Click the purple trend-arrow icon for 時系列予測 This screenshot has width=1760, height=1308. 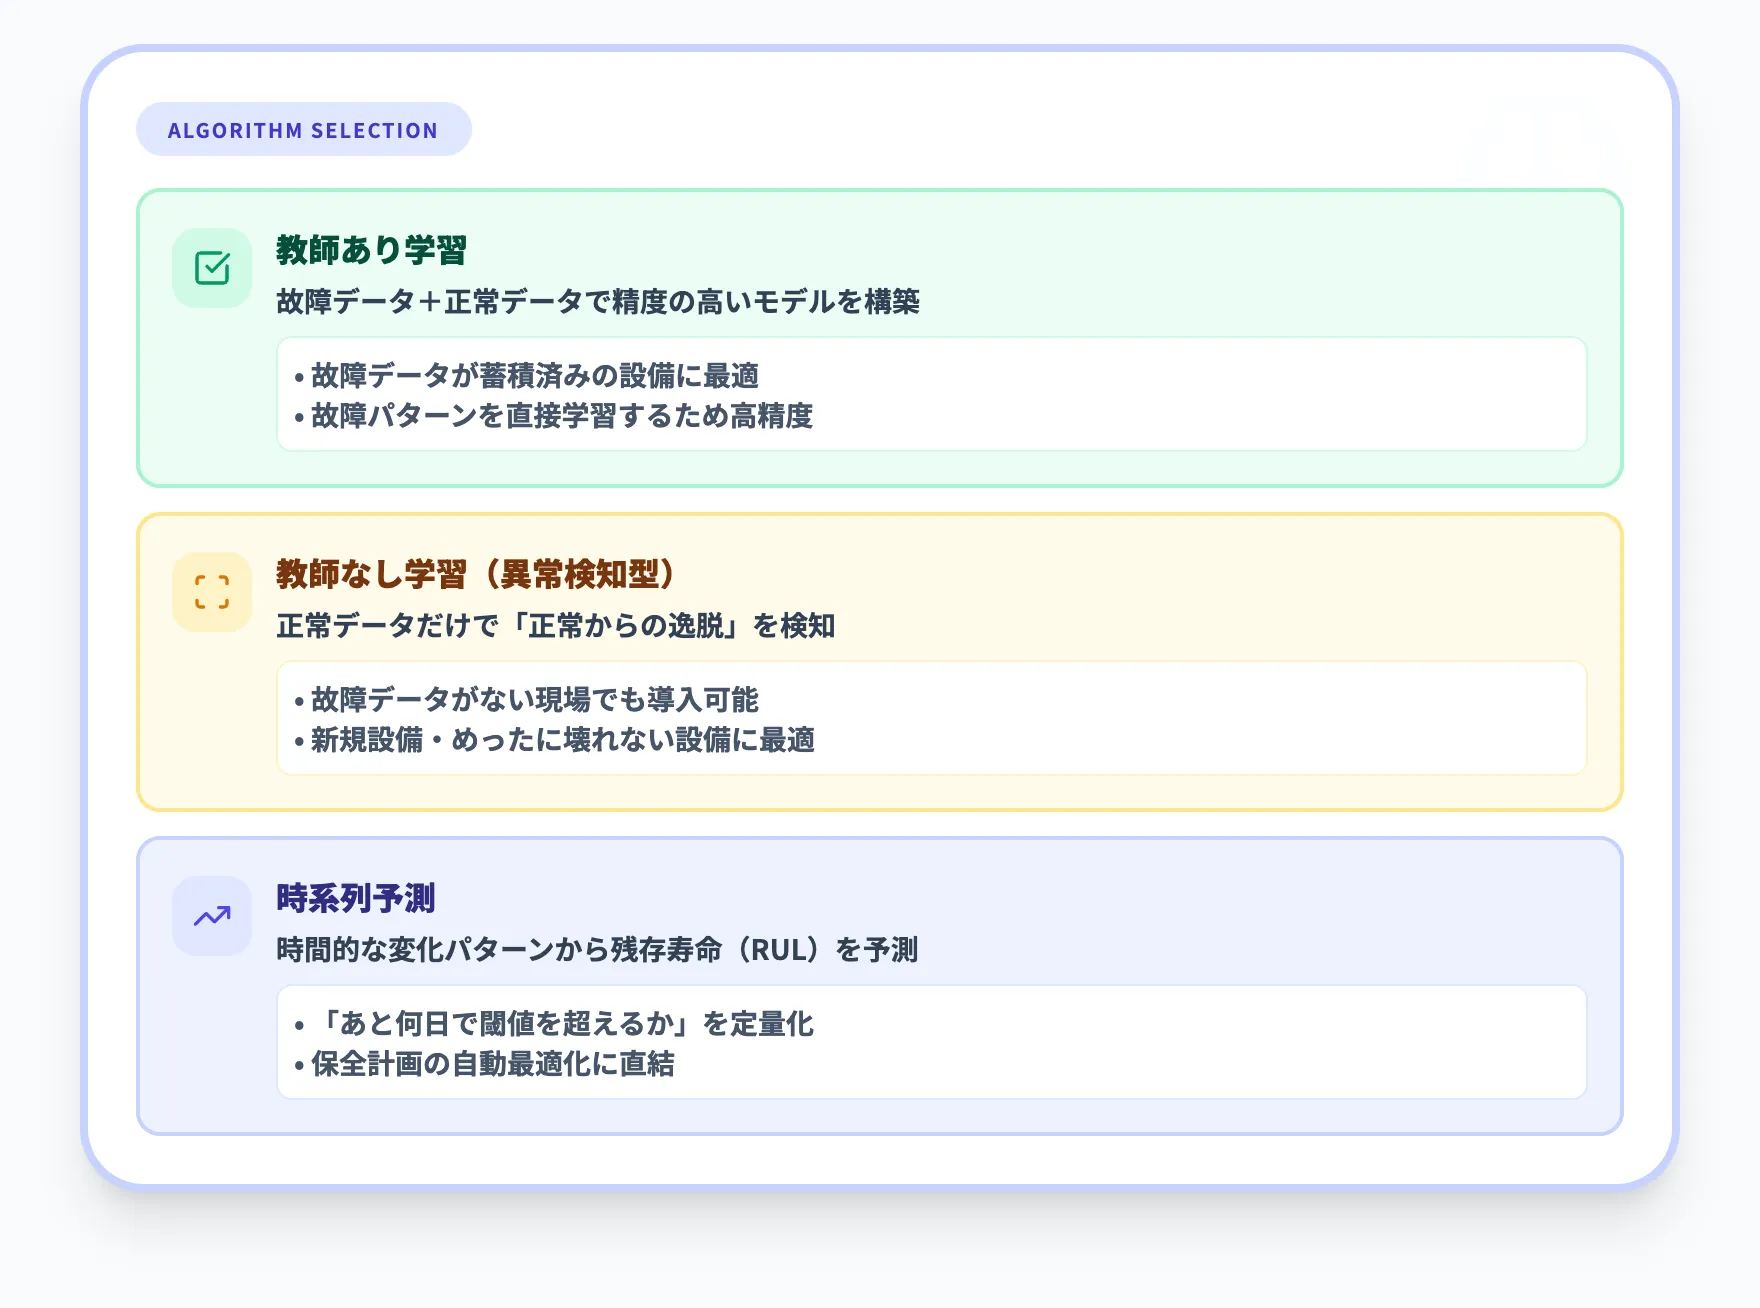click(x=212, y=916)
